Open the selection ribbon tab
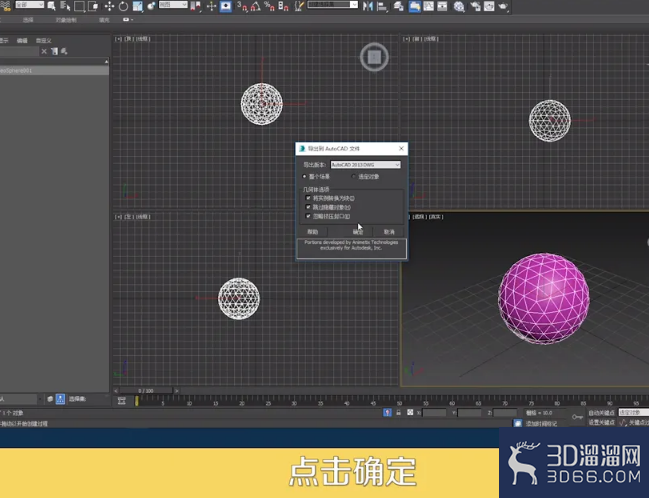Screen dimensions: 649x498 (x=28, y=20)
